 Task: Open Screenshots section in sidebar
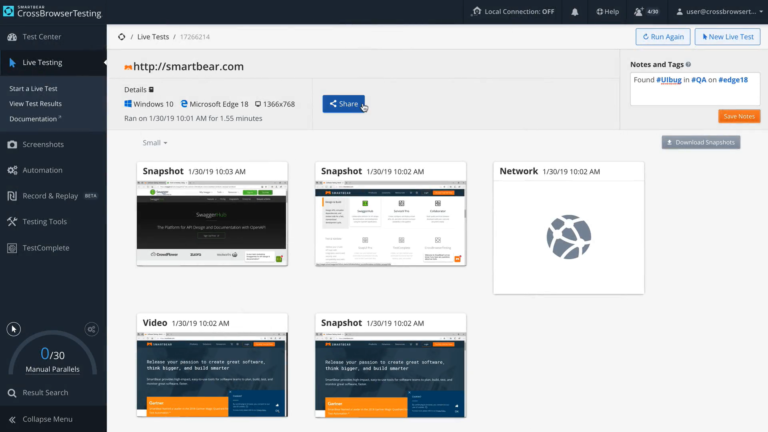[x=43, y=144]
